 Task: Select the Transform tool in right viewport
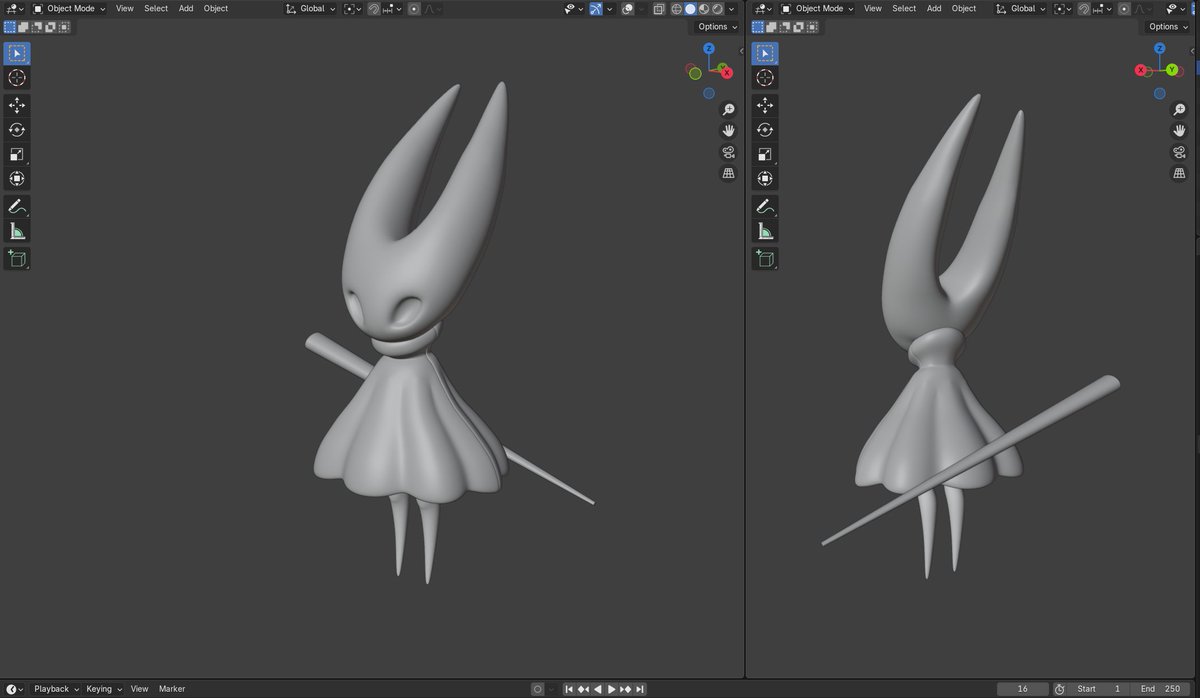[x=765, y=179]
